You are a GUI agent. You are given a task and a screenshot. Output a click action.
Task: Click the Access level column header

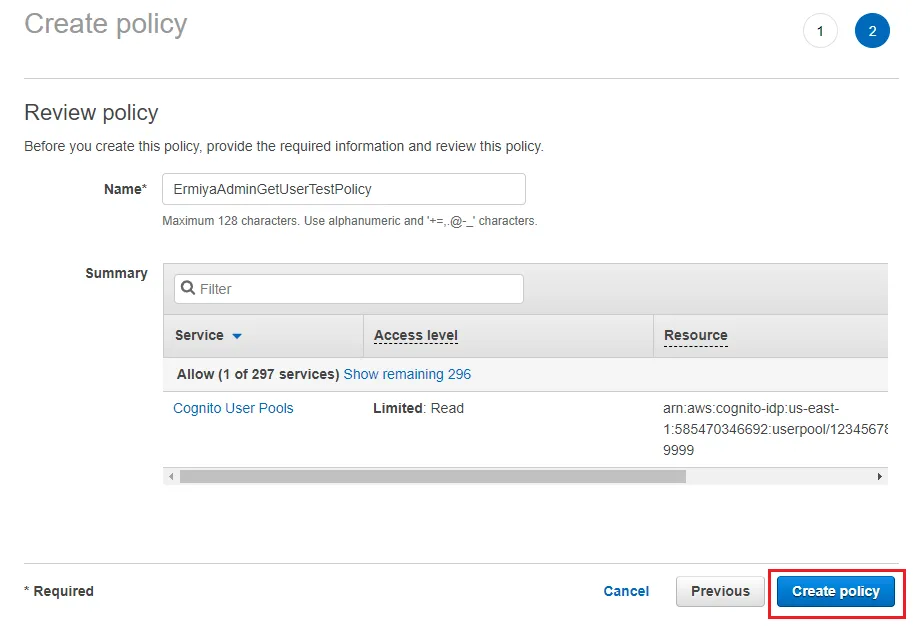coord(415,336)
